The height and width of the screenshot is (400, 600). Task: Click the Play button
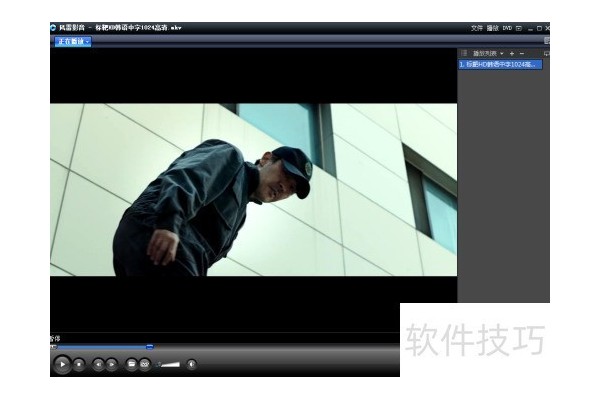tap(62, 364)
